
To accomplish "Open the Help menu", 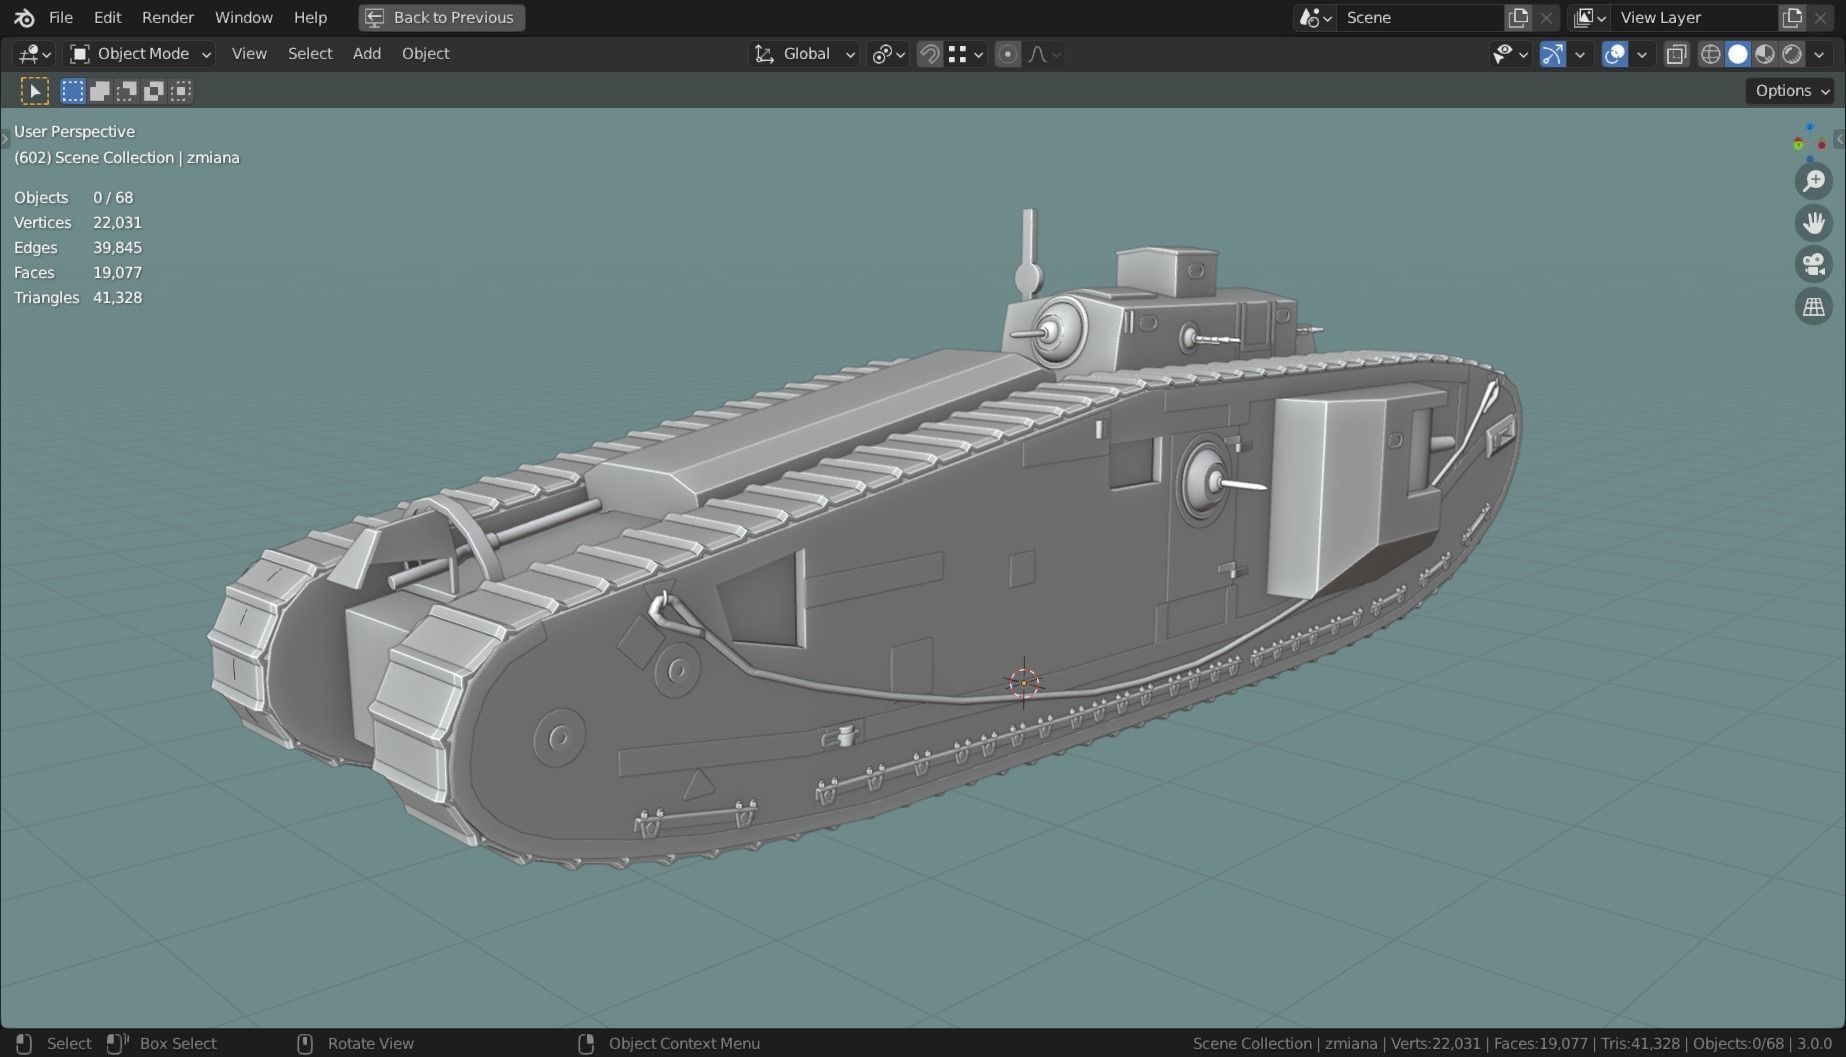I will 310,18.
